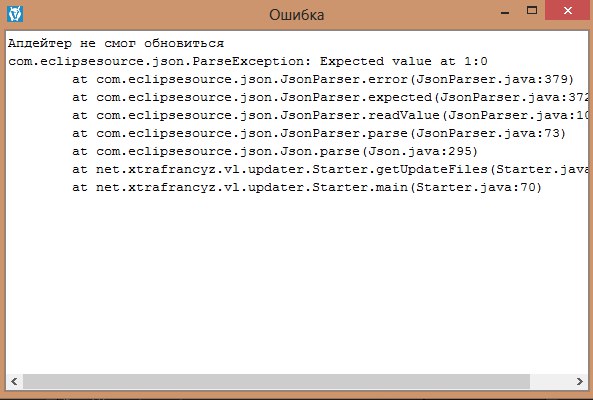Click the launcher app icon in title bar
This screenshot has height=400, width=593.
click(15, 14)
